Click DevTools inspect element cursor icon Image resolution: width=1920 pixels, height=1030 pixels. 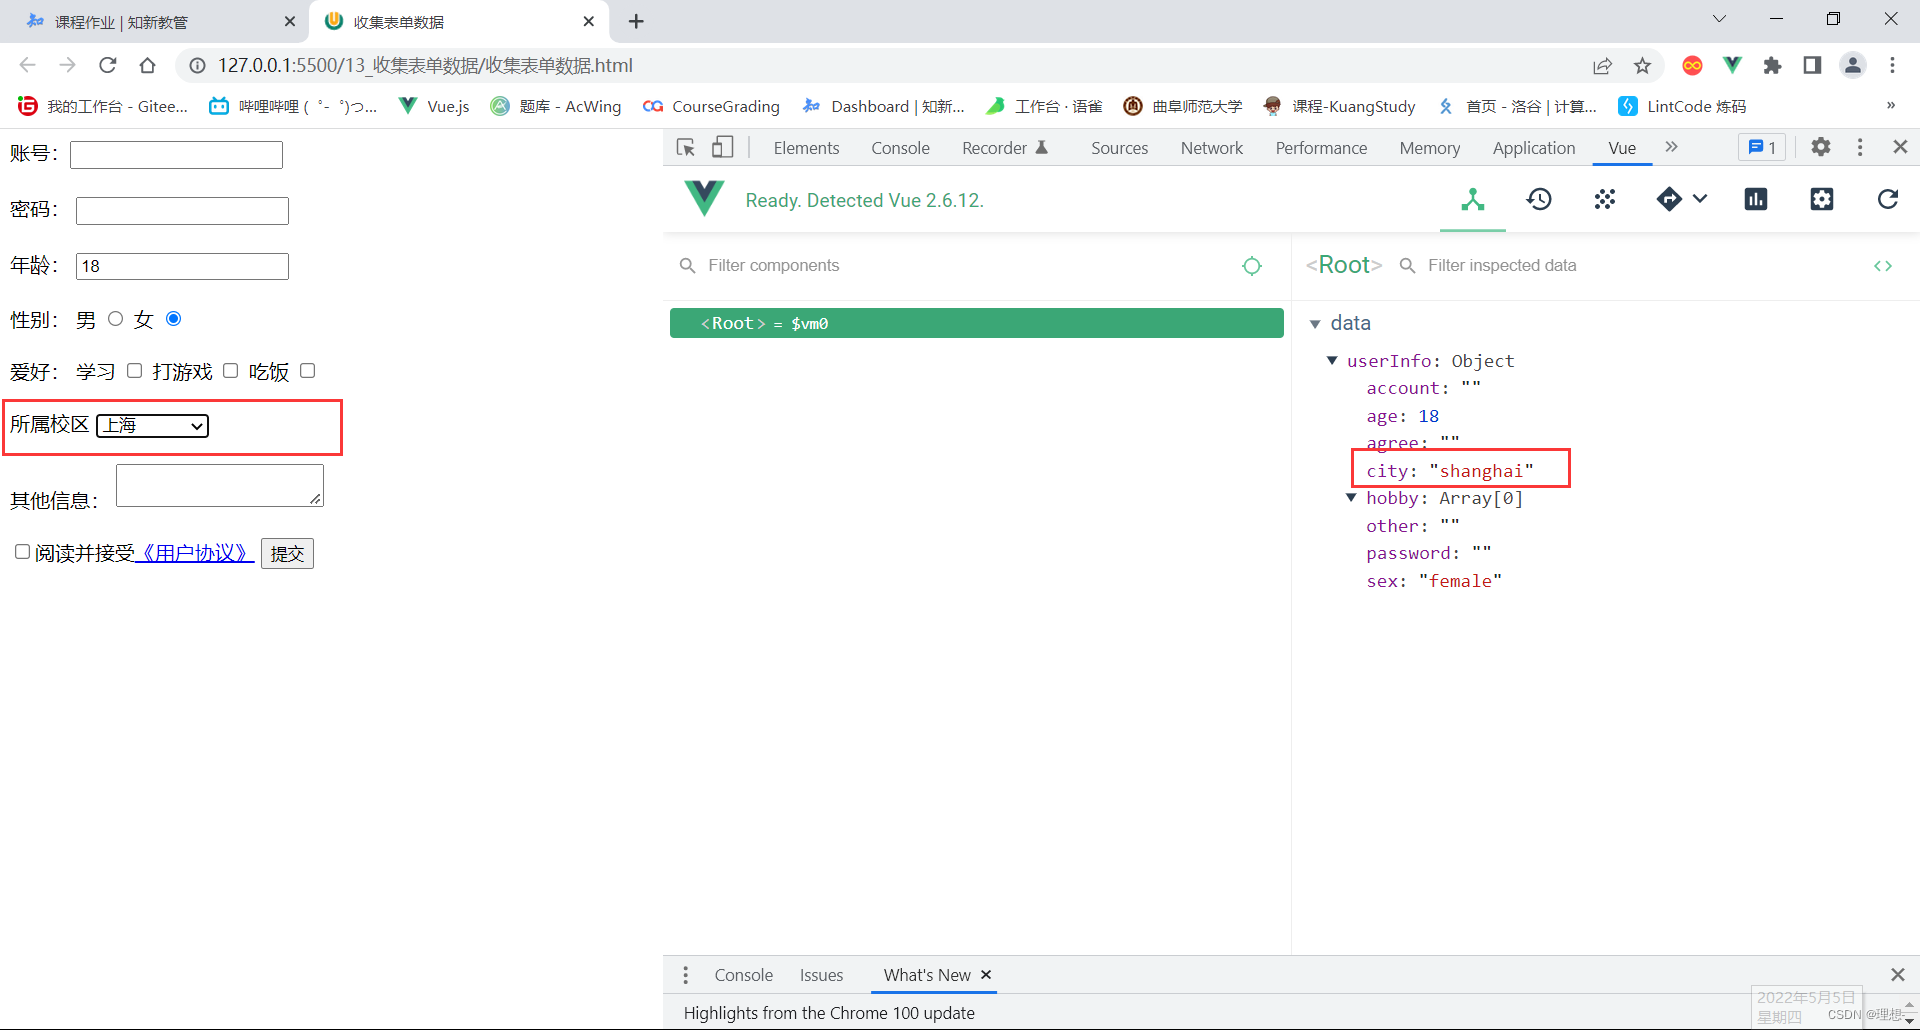click(x=686, y=148)
